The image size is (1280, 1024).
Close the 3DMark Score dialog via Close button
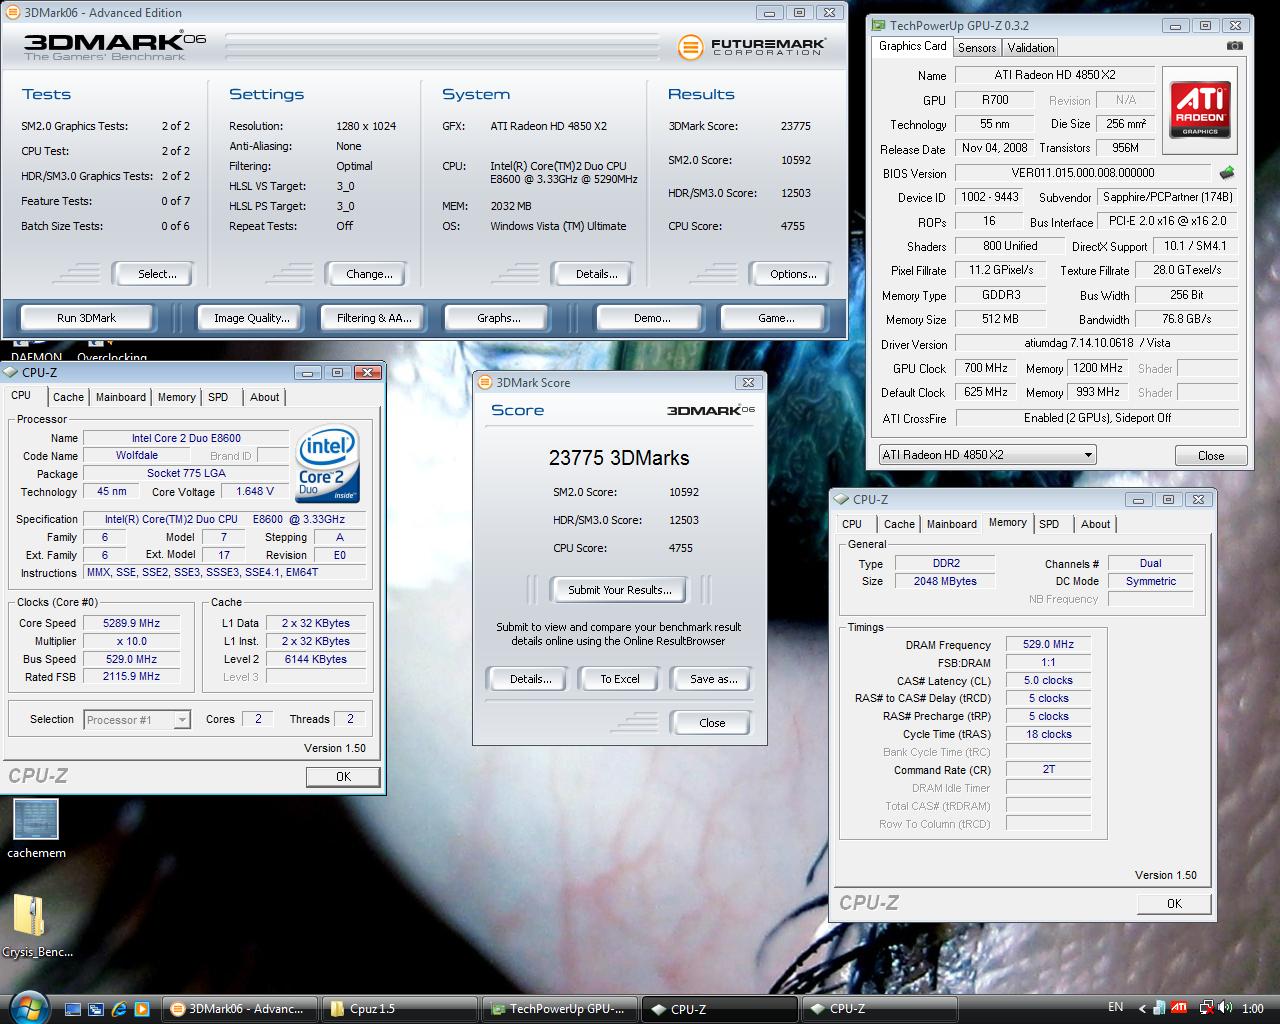[712, 723]
